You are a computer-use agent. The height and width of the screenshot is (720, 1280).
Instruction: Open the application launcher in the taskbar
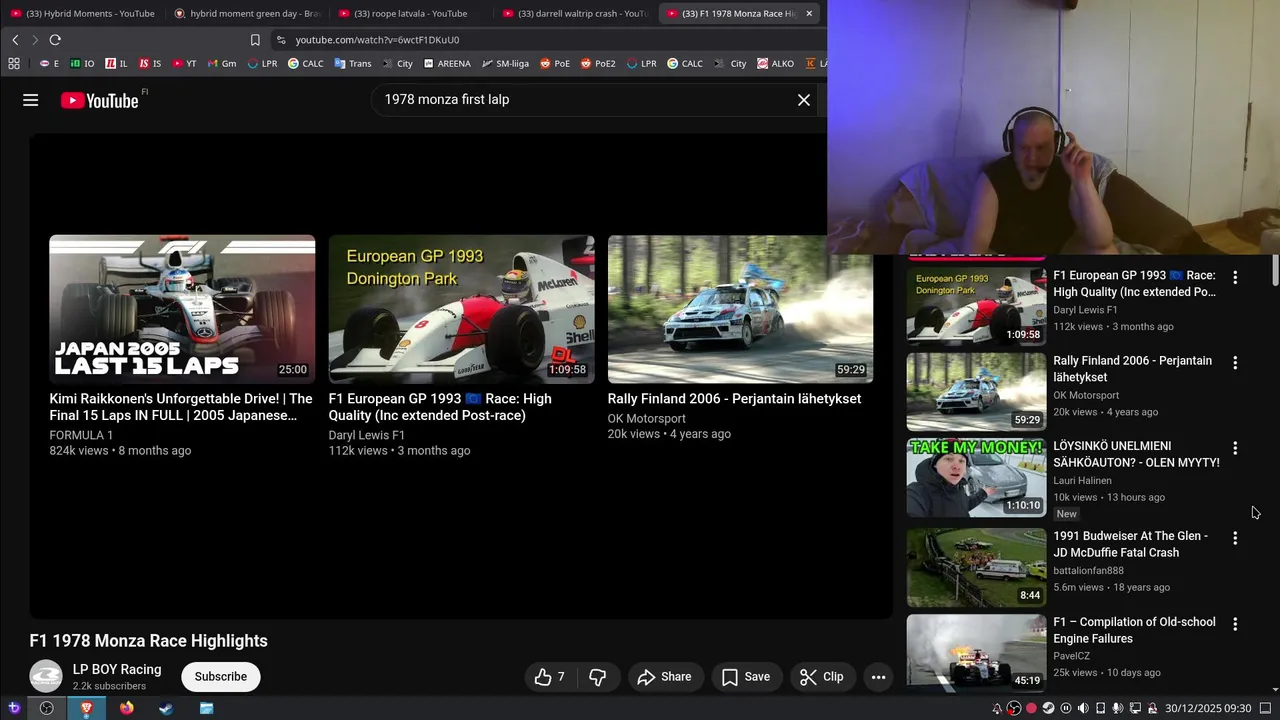(13, 708)
